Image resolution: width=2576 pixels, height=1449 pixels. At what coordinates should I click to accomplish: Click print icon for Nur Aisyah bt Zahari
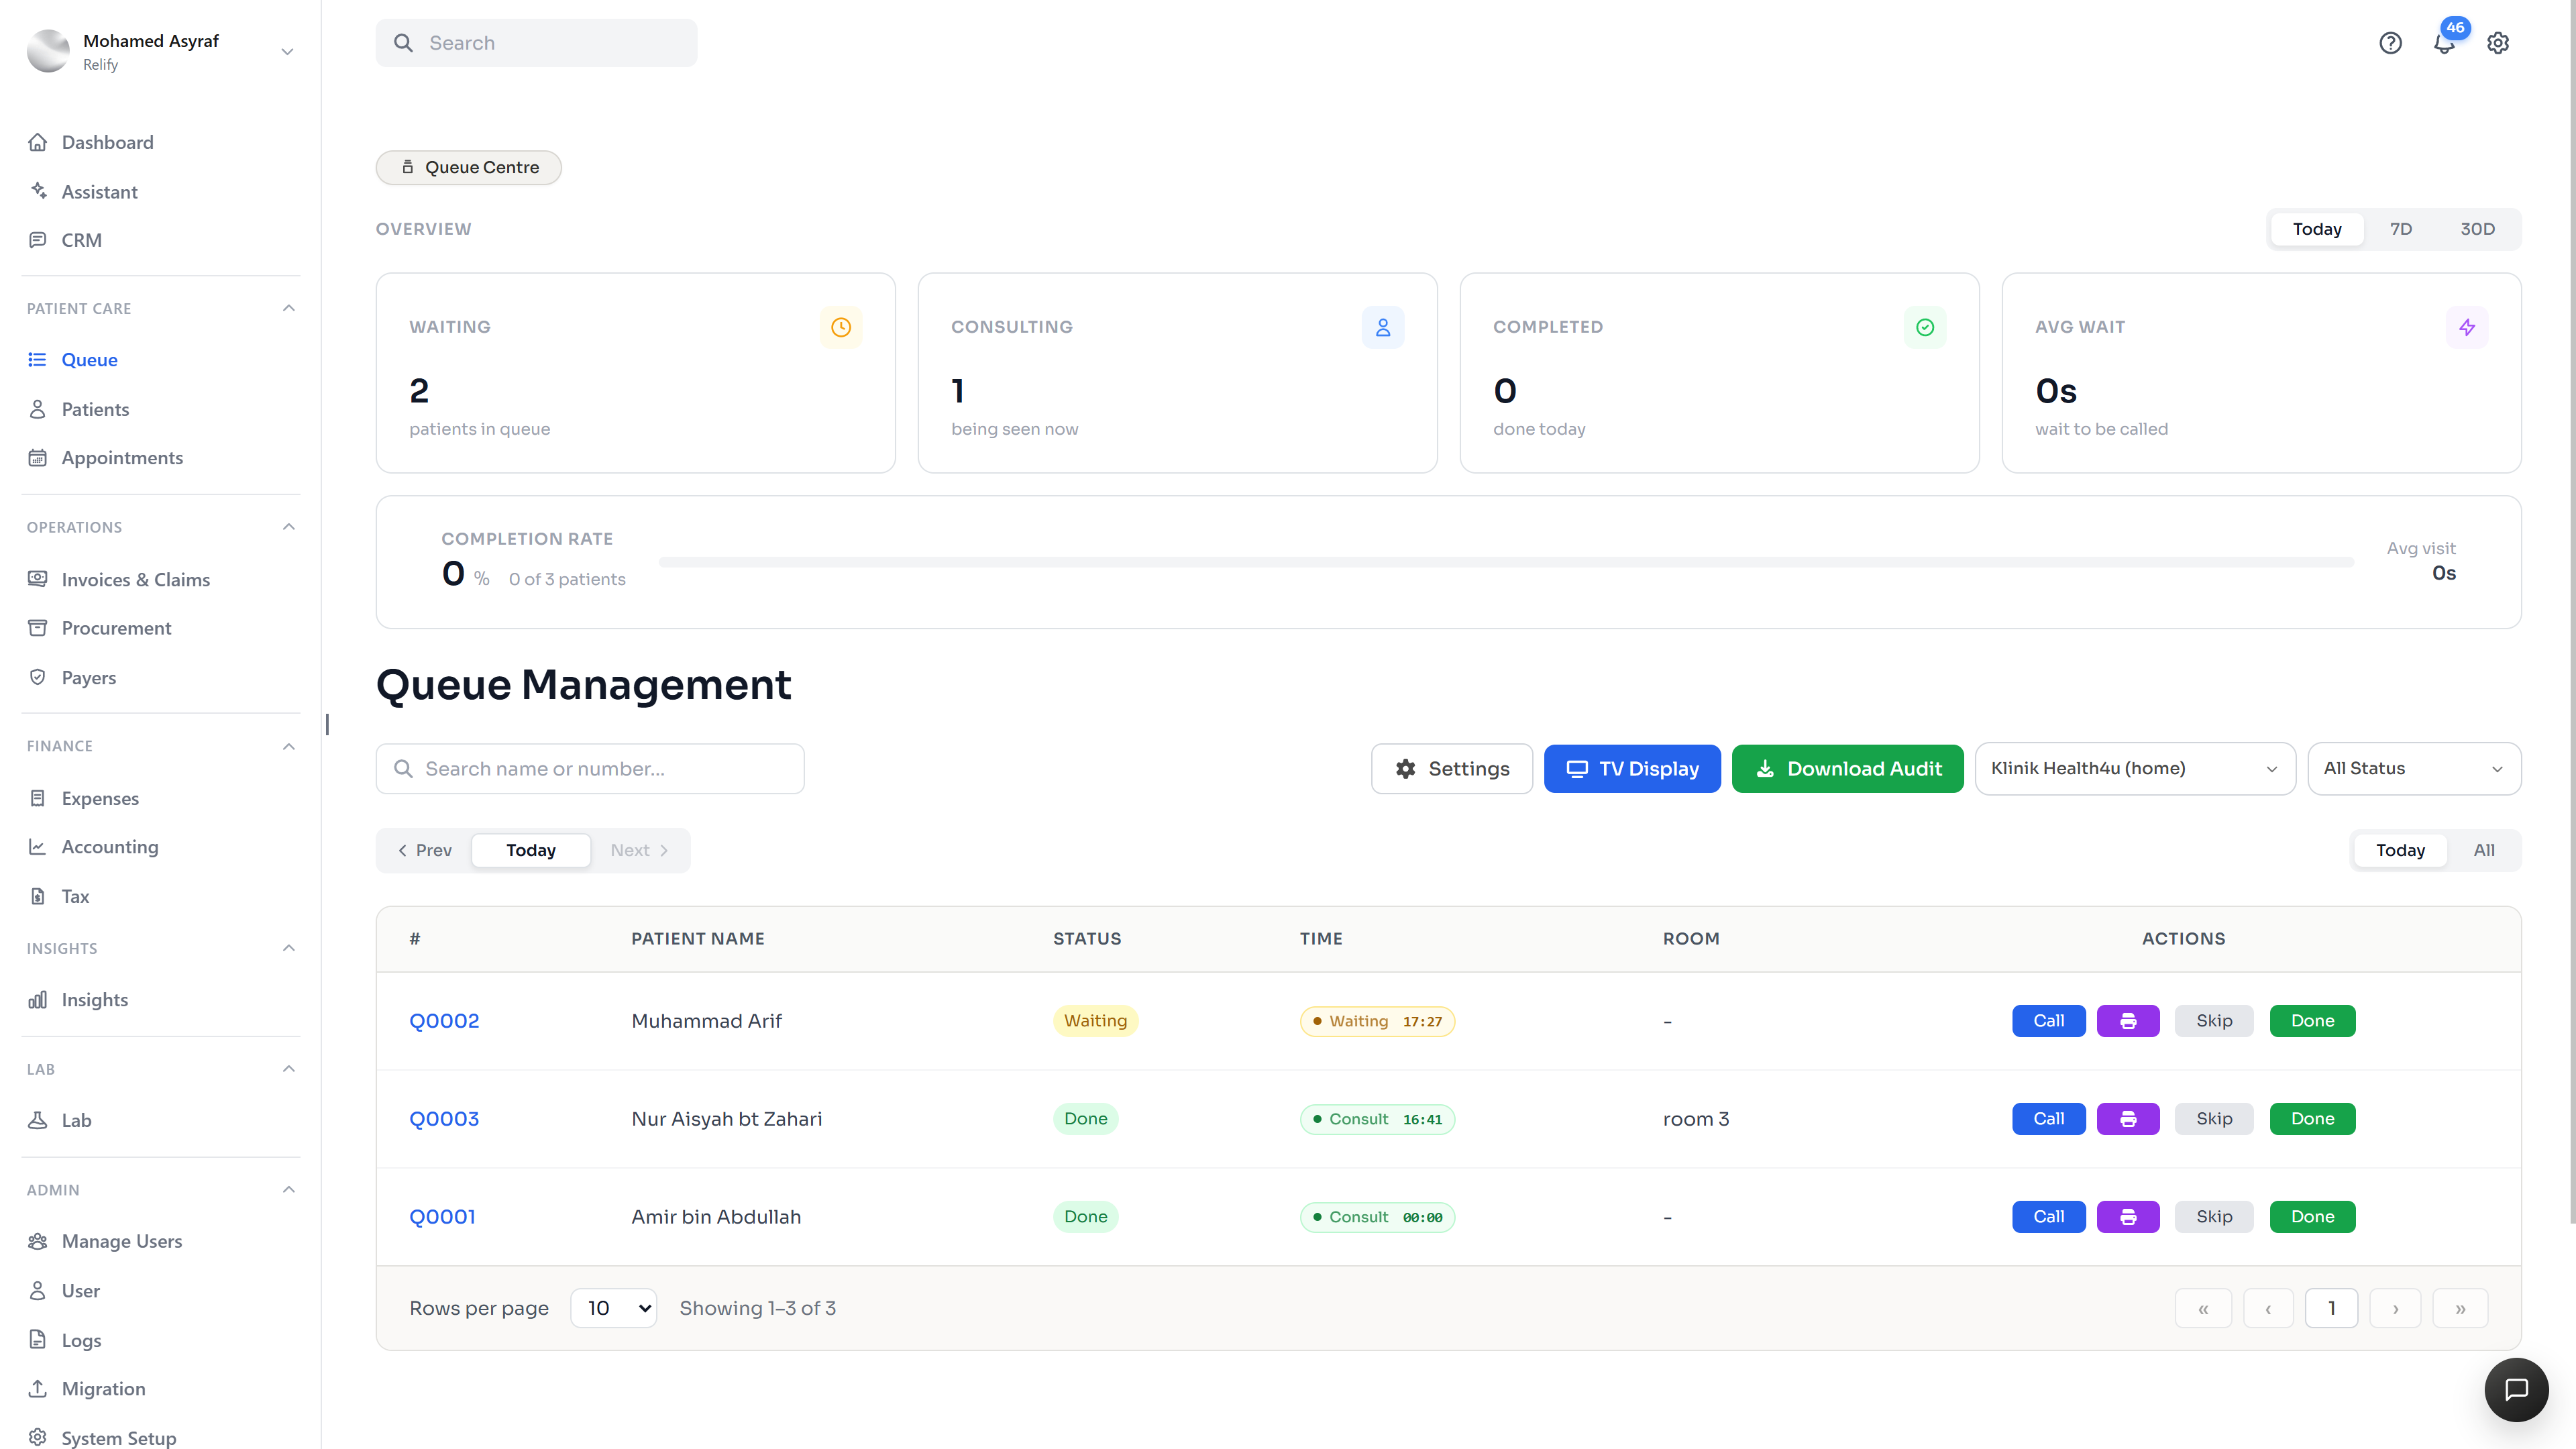point(2128,1119)
